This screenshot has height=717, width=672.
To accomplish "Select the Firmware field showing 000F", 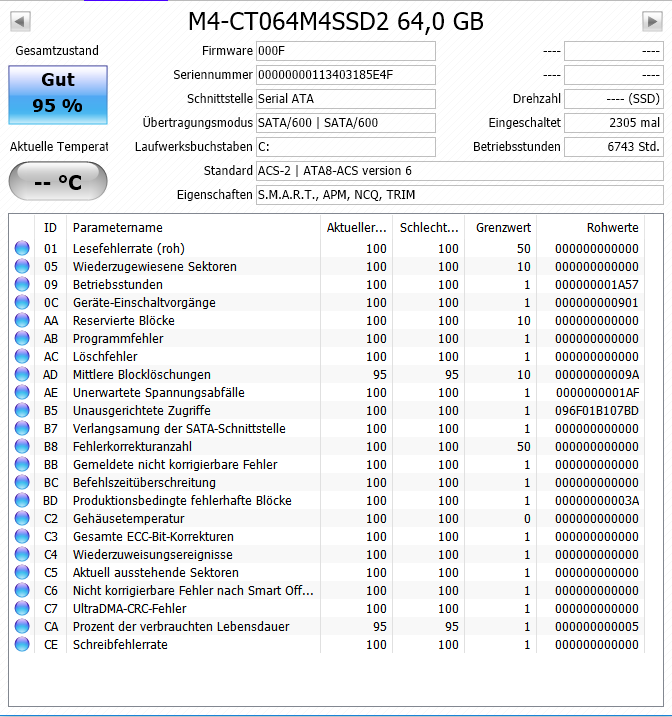I will click(x=346, y=51).
